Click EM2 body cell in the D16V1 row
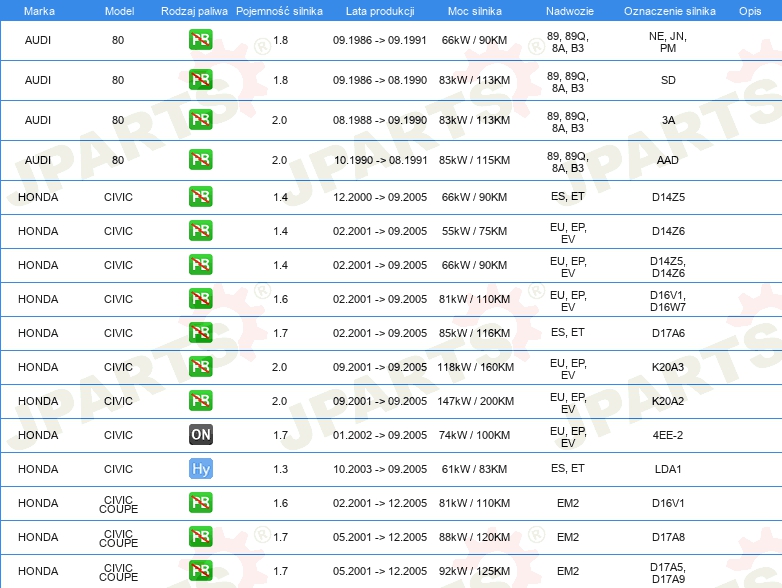This screenshot has width=782, height=588. pyautogui.click(x=568, y=503)
